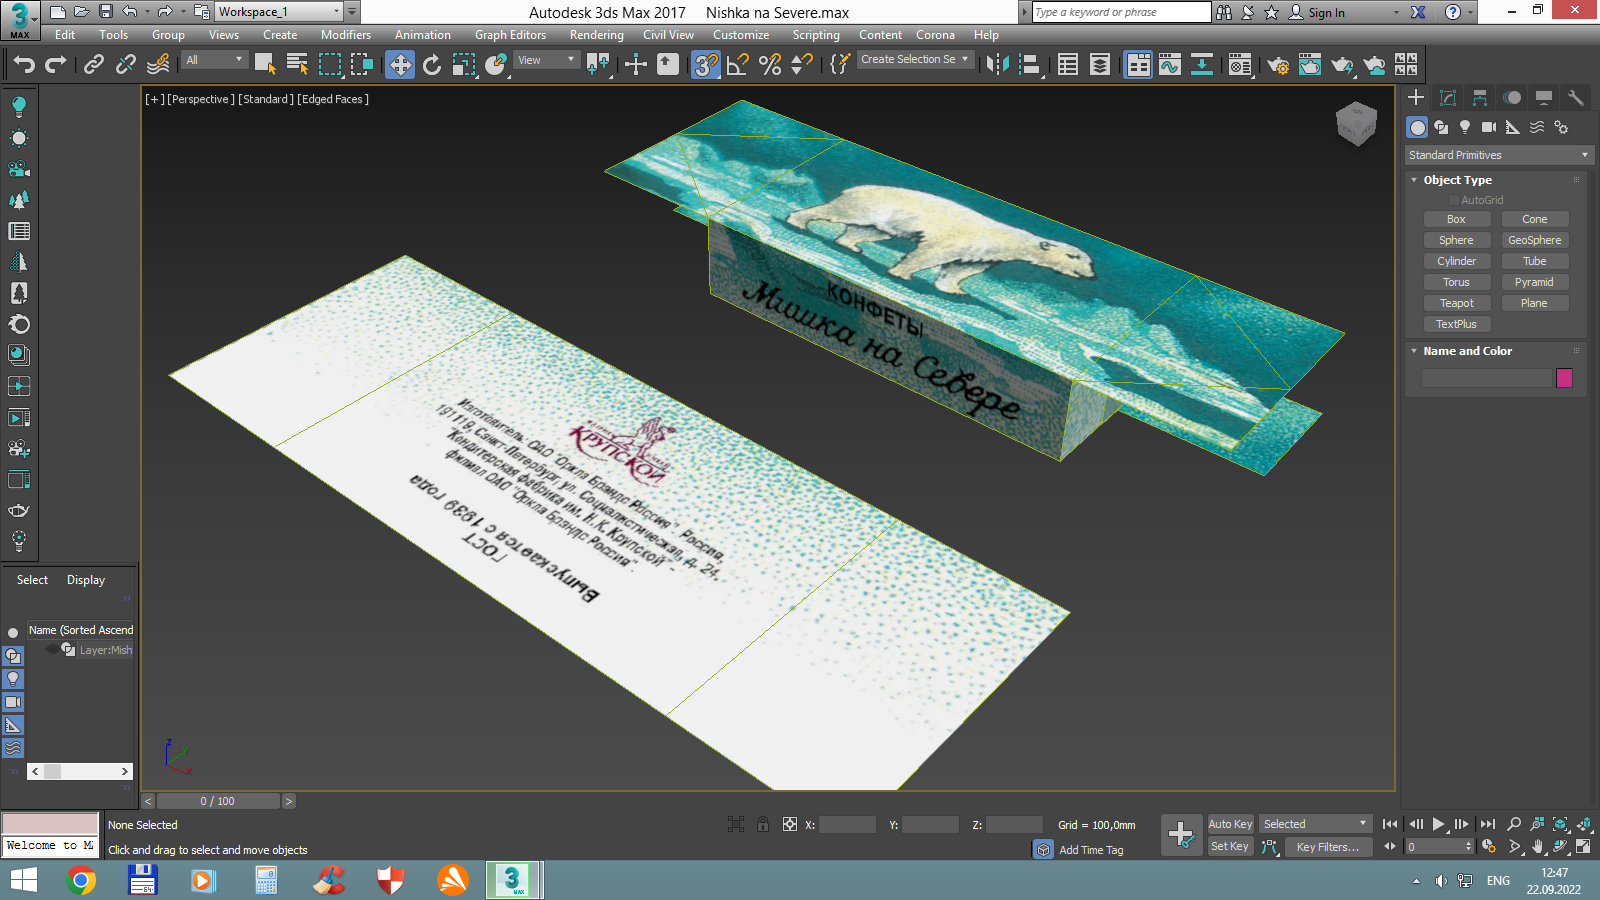Open the Workspace_1 dropdown
1600x900 pixels.
[279, 12]
